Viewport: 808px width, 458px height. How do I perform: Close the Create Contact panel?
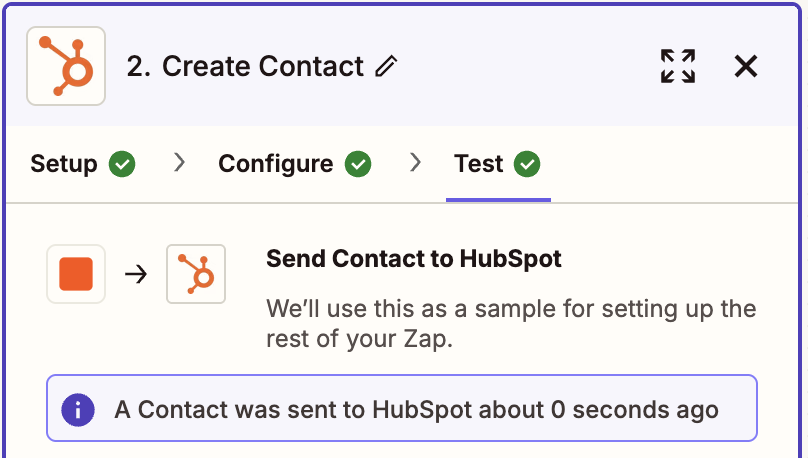746,67
